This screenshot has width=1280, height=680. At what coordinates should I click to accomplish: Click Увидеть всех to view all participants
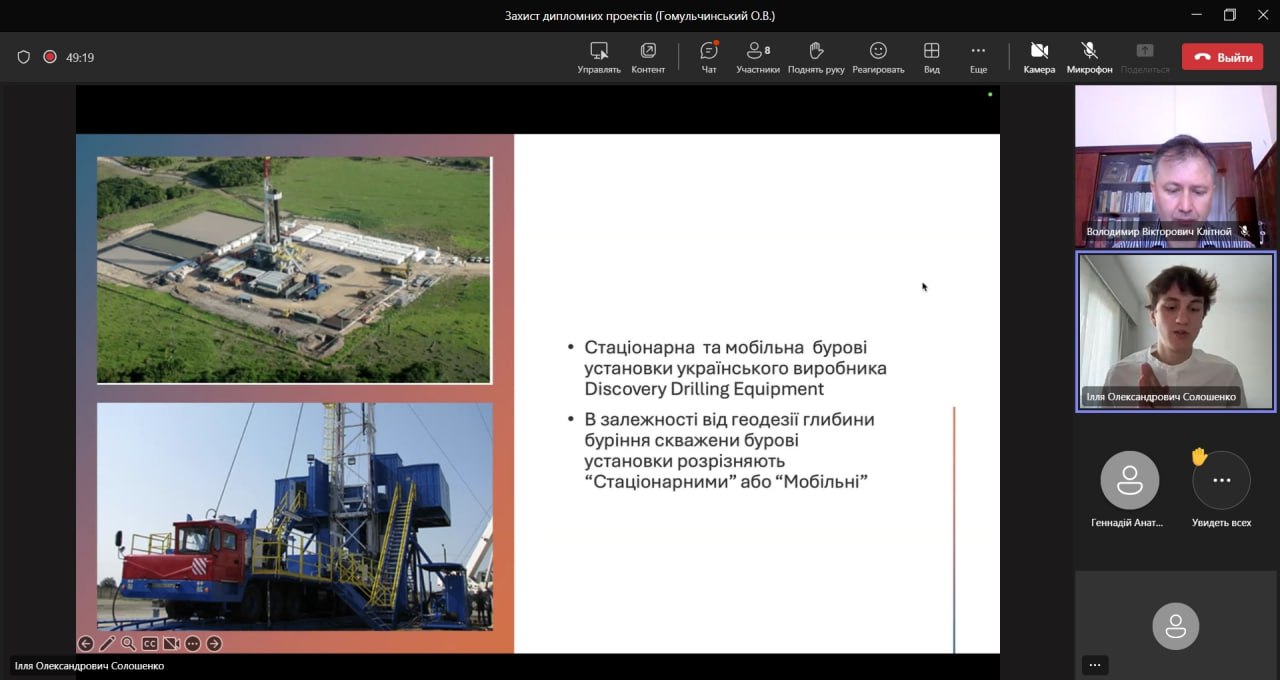[x=1221, y=481]
